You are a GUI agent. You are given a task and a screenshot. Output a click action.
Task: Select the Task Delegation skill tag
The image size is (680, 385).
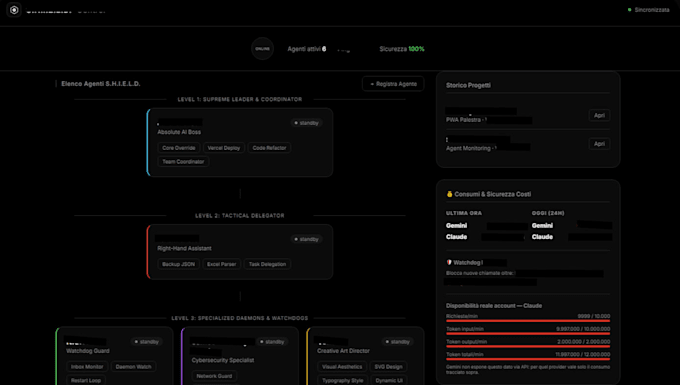(267, 264)
